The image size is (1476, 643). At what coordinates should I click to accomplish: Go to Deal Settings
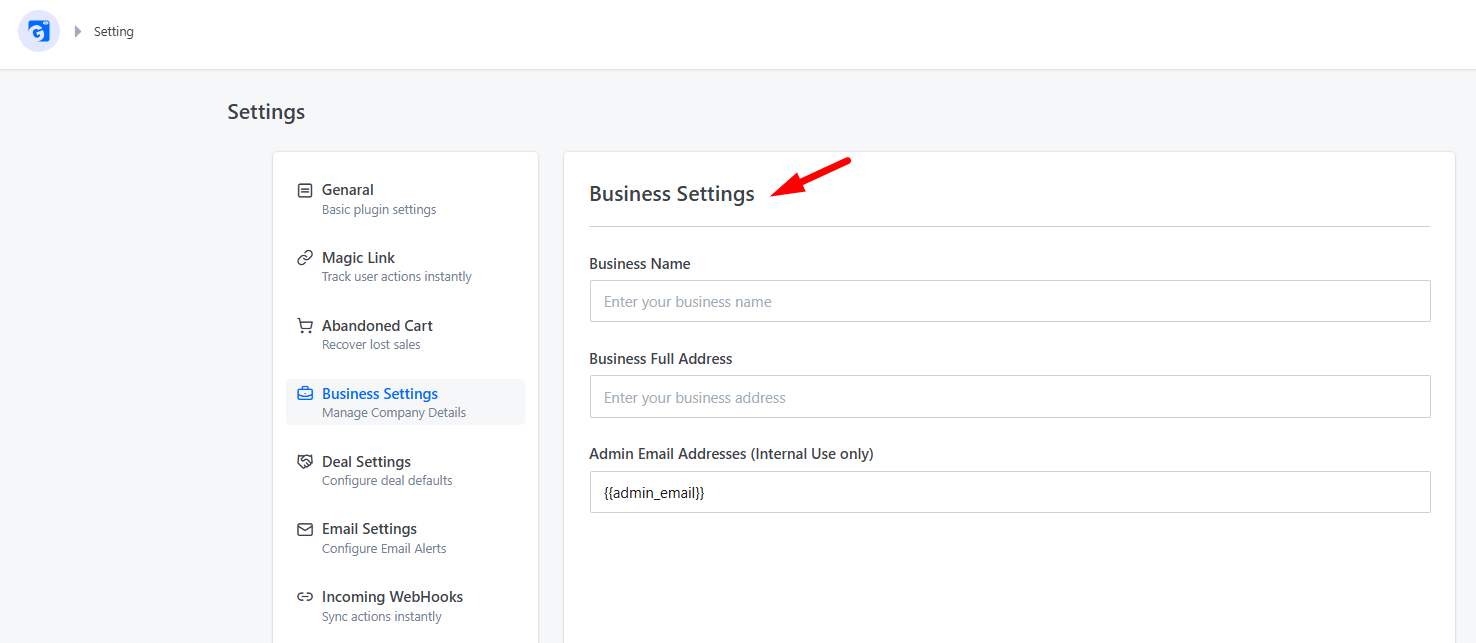[405, 470]
